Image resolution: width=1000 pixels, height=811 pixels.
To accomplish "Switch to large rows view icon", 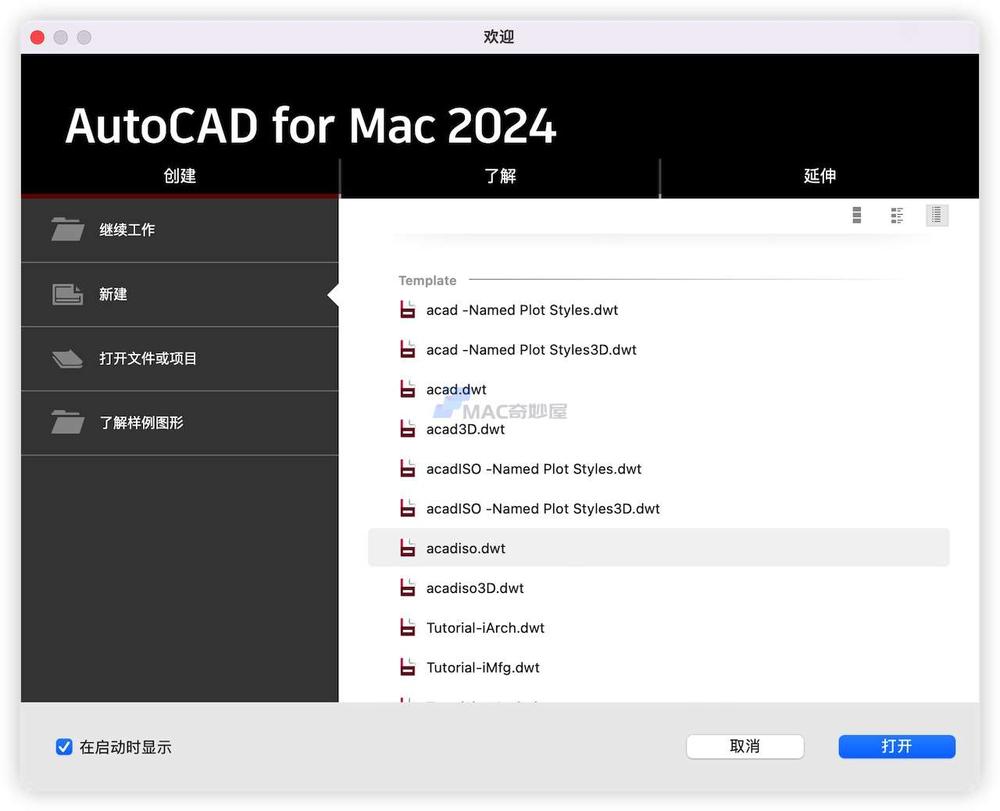I will coord(857,216).
